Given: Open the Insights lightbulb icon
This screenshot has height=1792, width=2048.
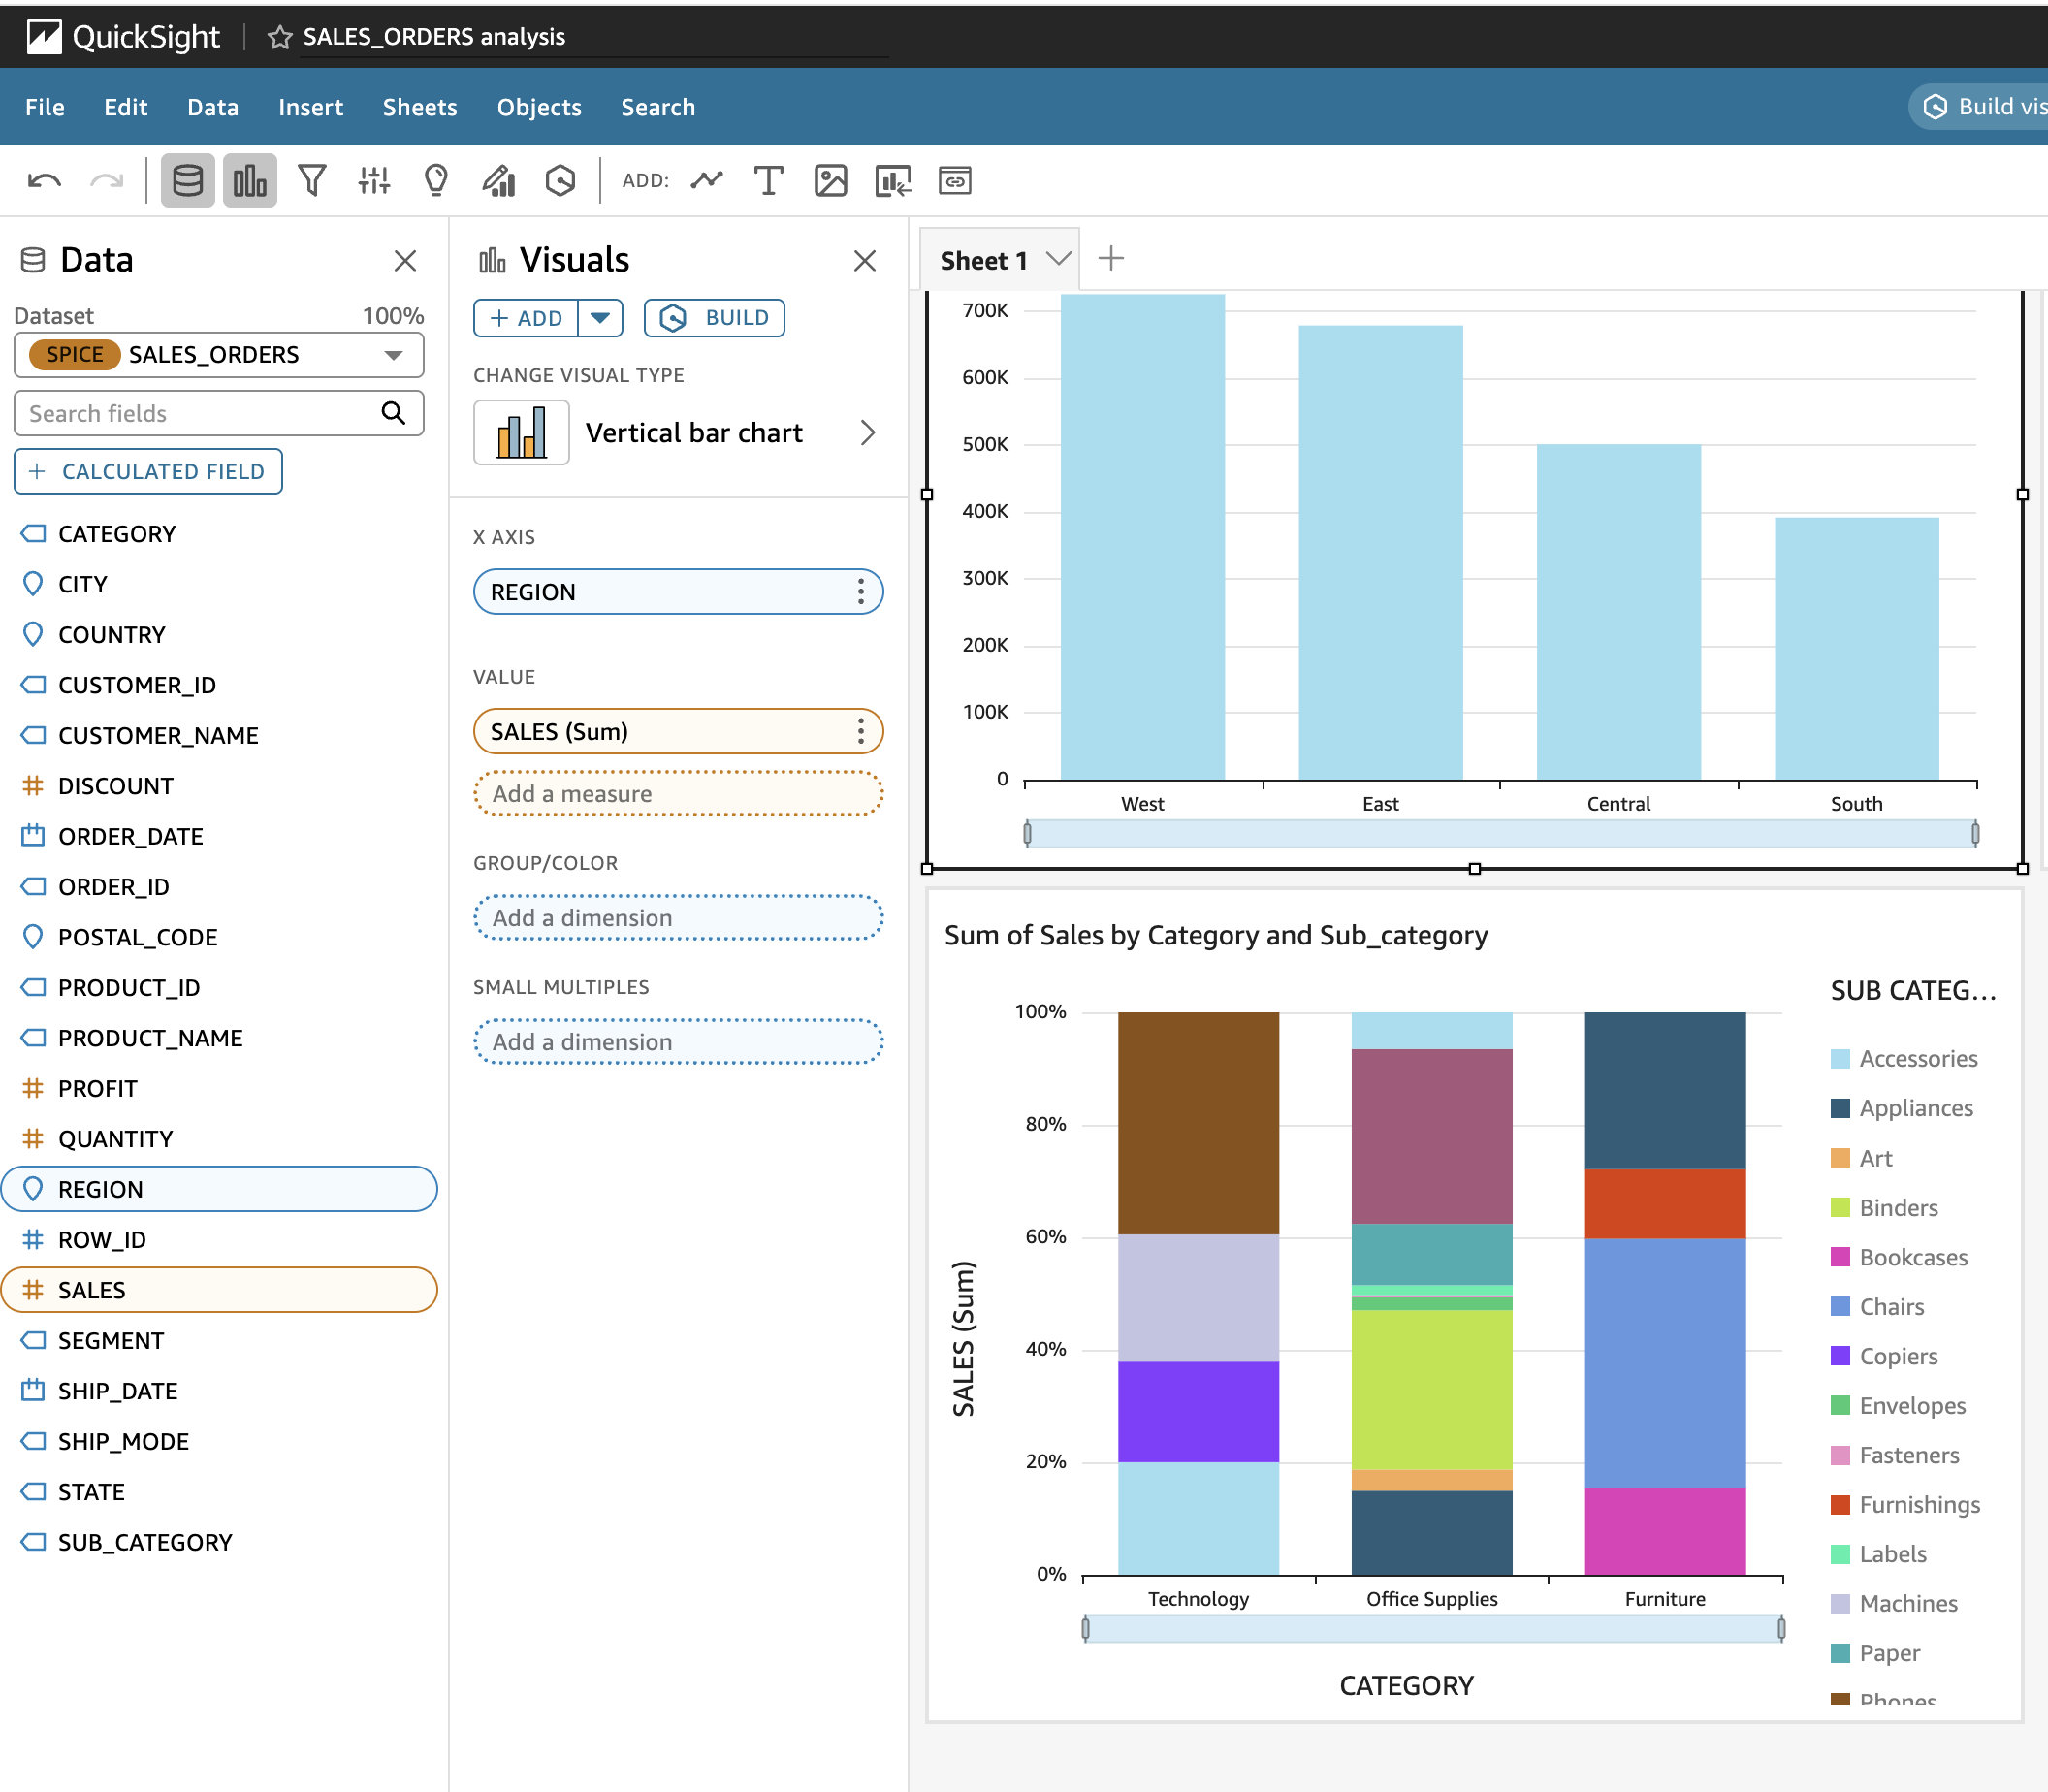Looking at the screenshot, I should point(436,181).
